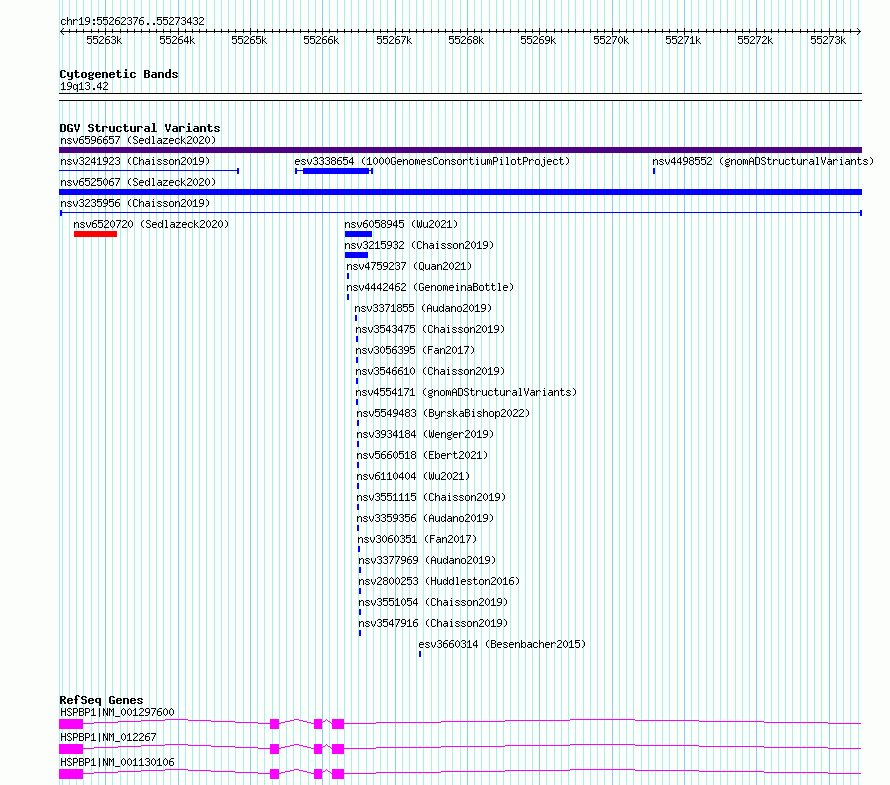
Task: Click the blue nsv3215932 variant bar
Action: [356, 255]
